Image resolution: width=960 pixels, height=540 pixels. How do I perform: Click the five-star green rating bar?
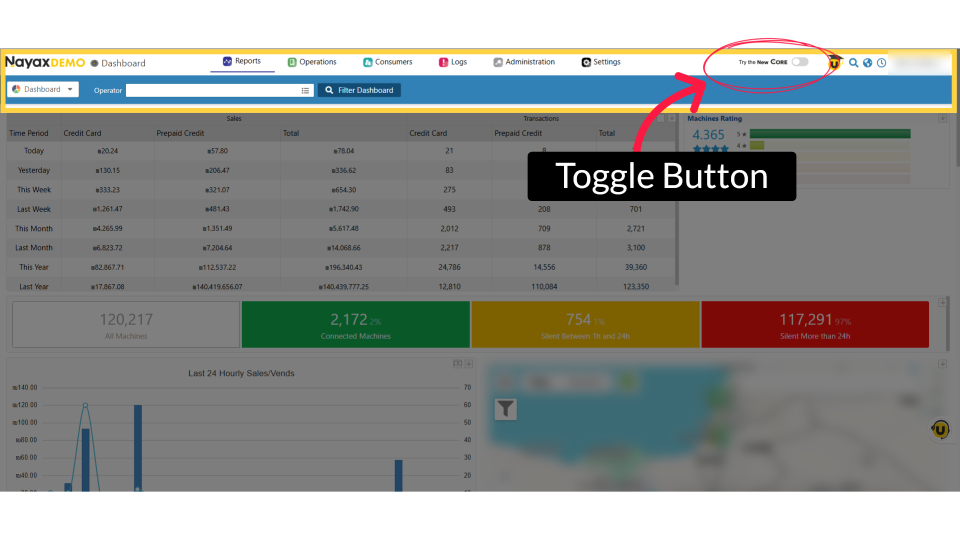(829, 133)
